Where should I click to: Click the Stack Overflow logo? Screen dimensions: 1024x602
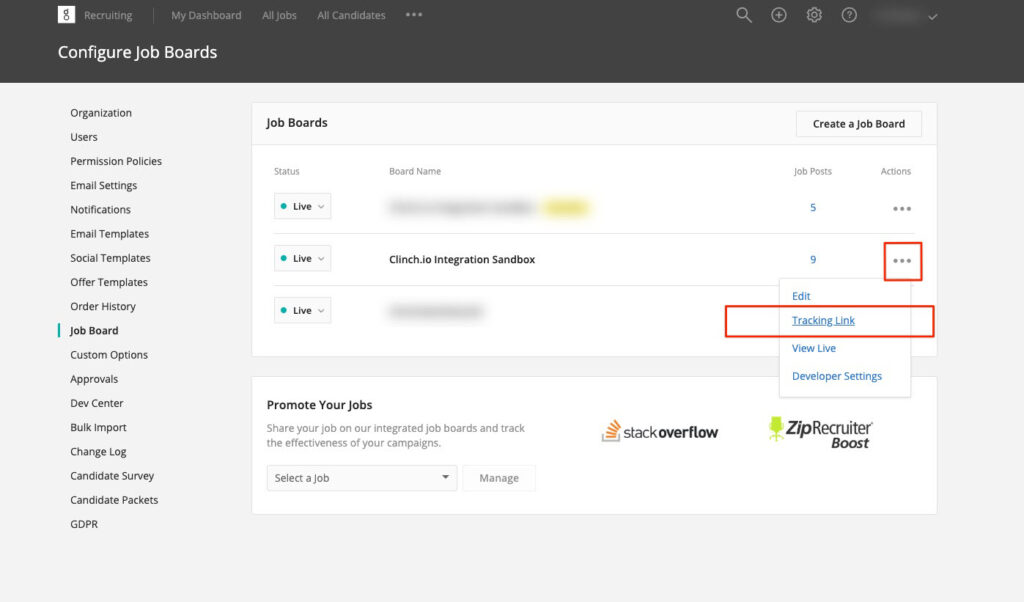point(660,432)
